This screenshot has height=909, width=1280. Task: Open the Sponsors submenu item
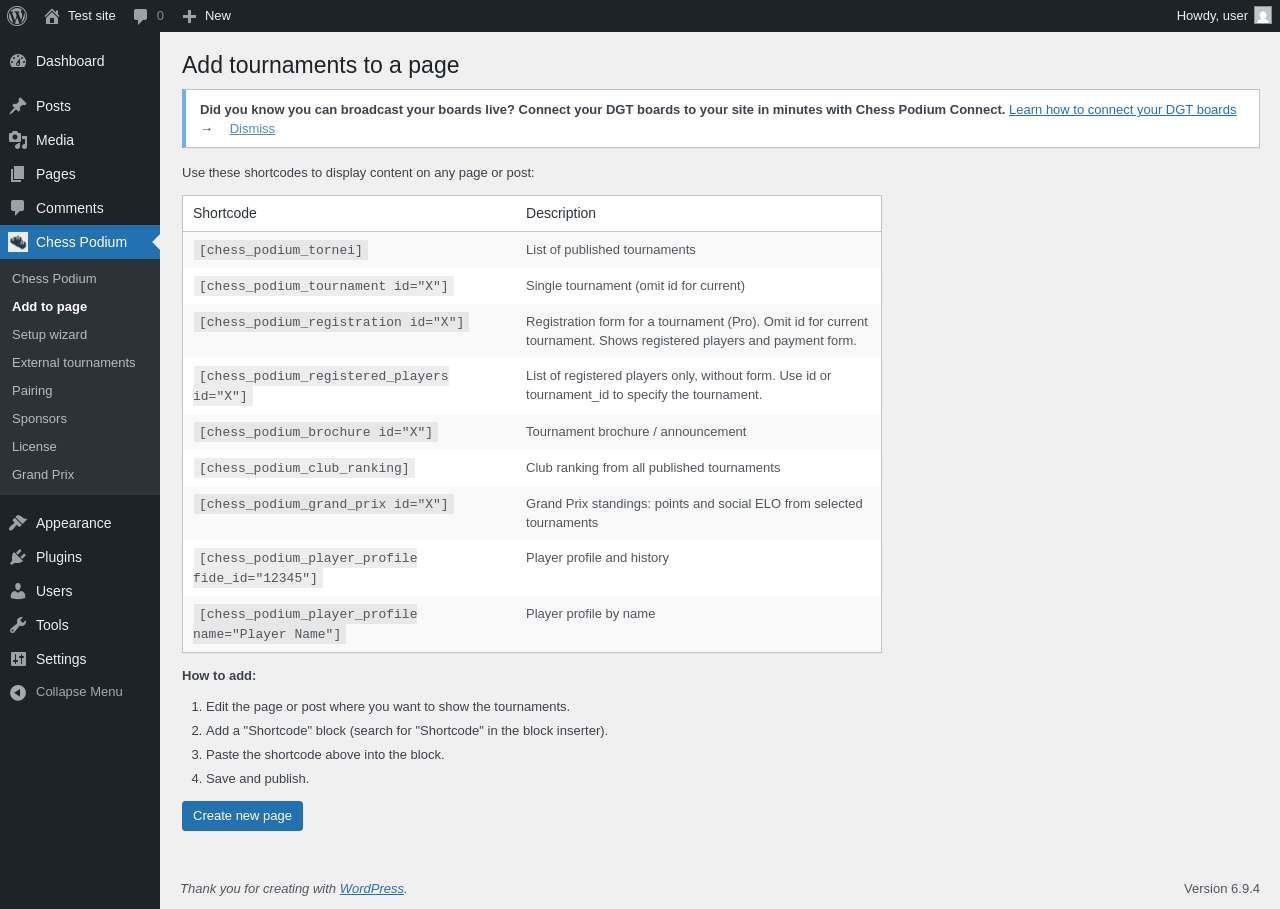(x=39, y=419)
